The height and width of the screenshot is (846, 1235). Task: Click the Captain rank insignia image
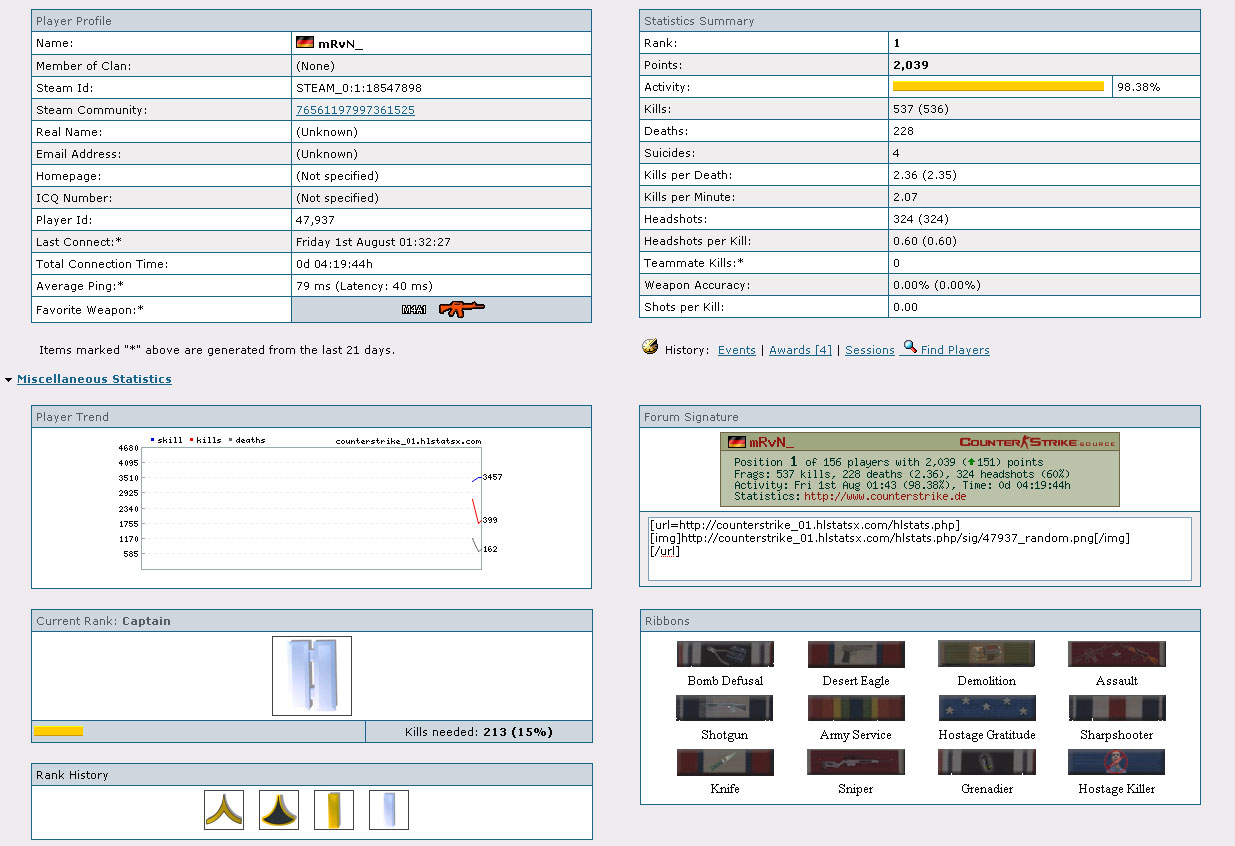coord(312,676)
